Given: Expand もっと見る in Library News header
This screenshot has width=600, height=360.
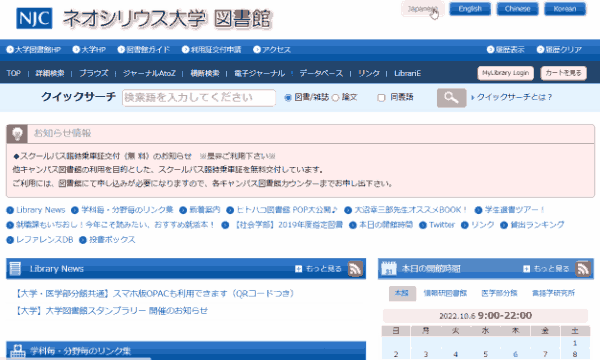Looking at the screenshot, I should click(x=319, y=269).
